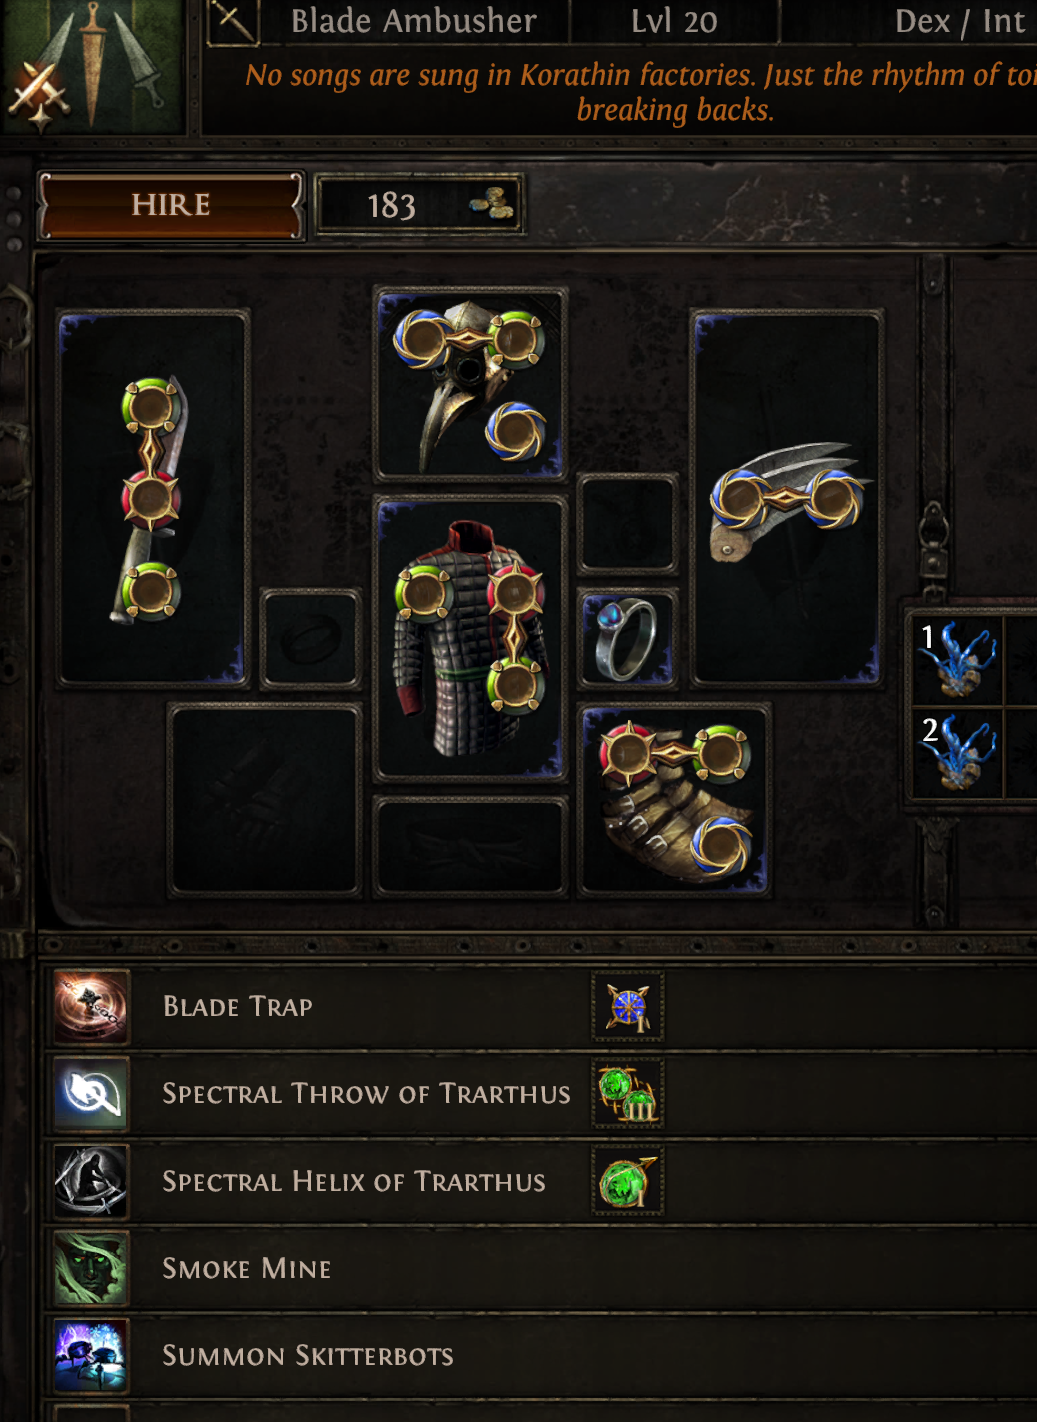Click the Spectral Helix of Trarthus icon
This screenshot has height=1422, width=1037.
tap(91, 1182)
